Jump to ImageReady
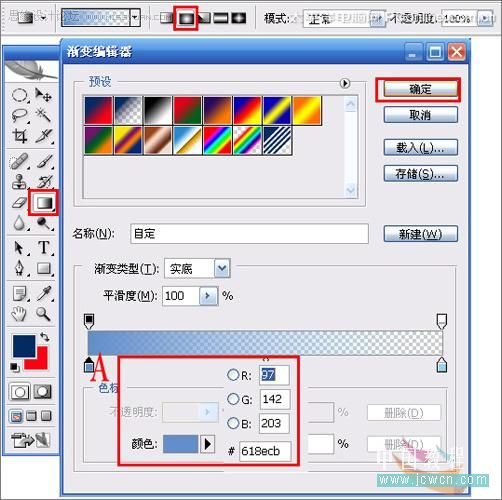 31,440
